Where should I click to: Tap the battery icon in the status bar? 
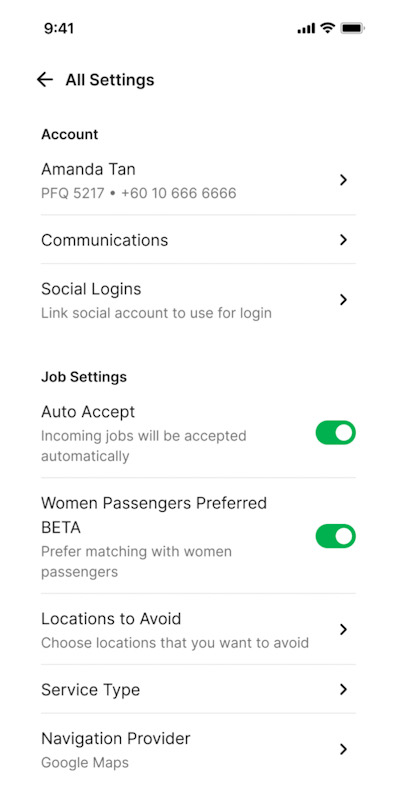pyautogui.click(x=353, y=28)
